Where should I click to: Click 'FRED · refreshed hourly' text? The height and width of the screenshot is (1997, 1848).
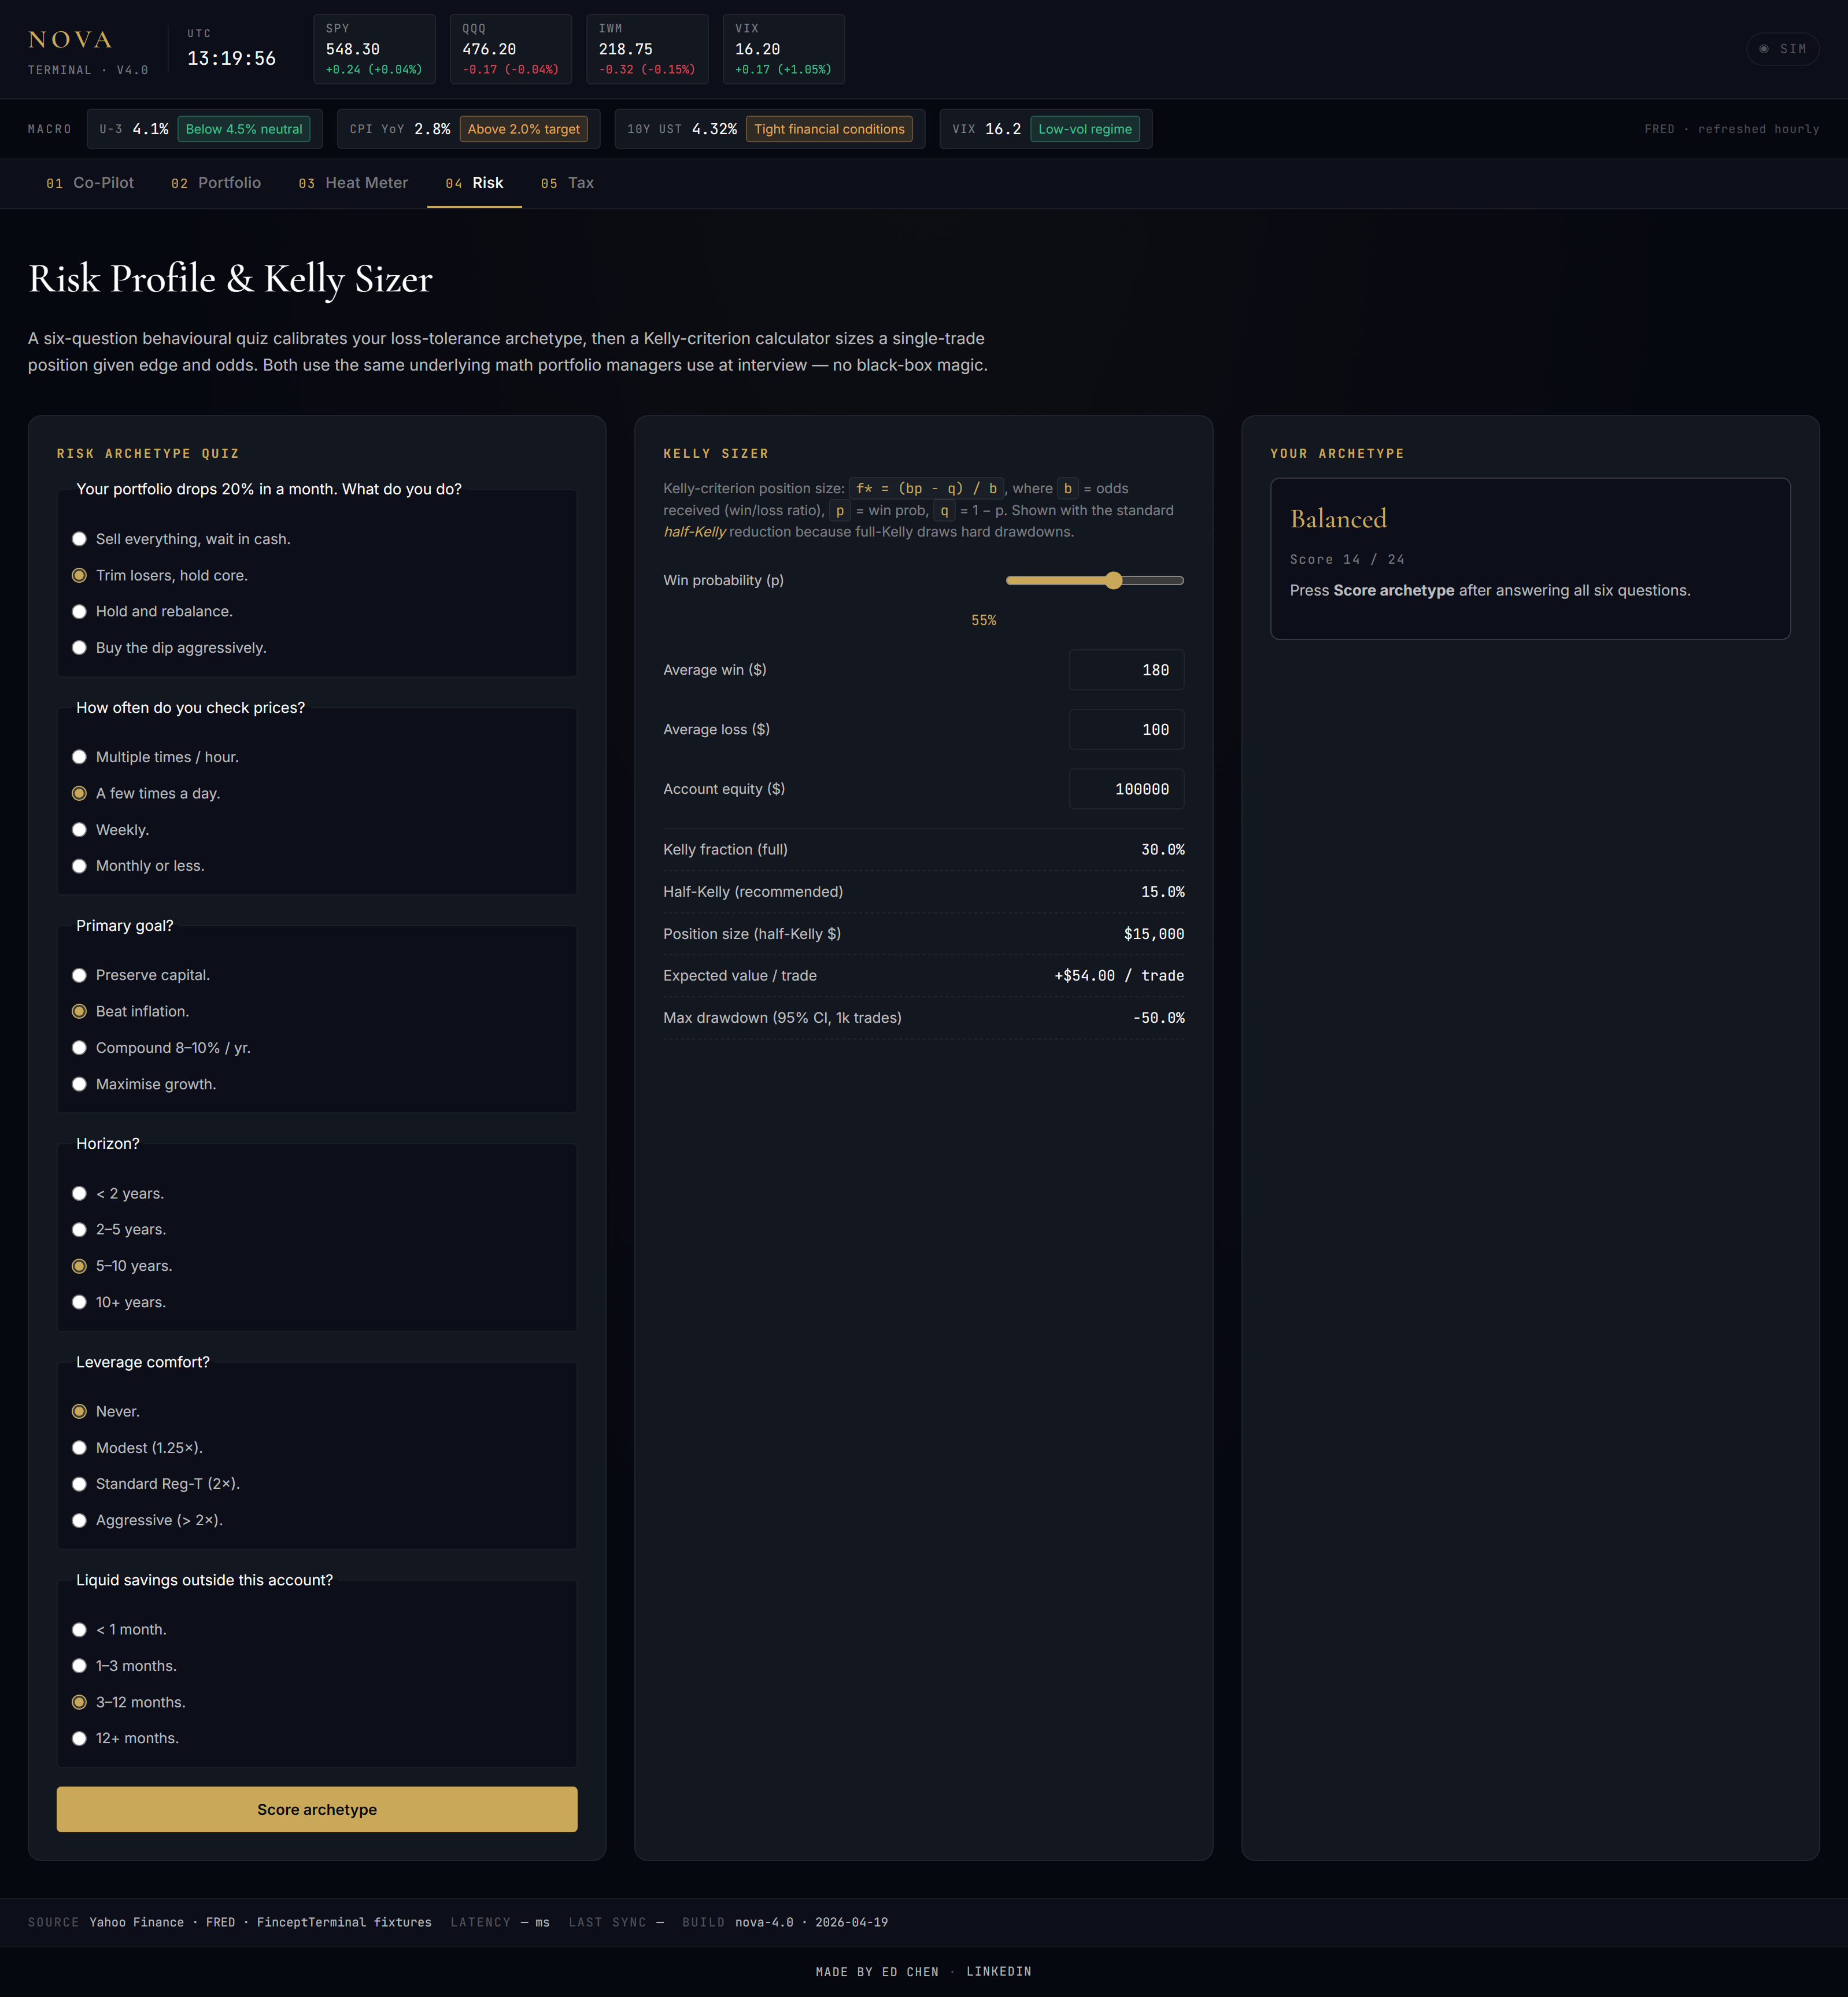1731,129
